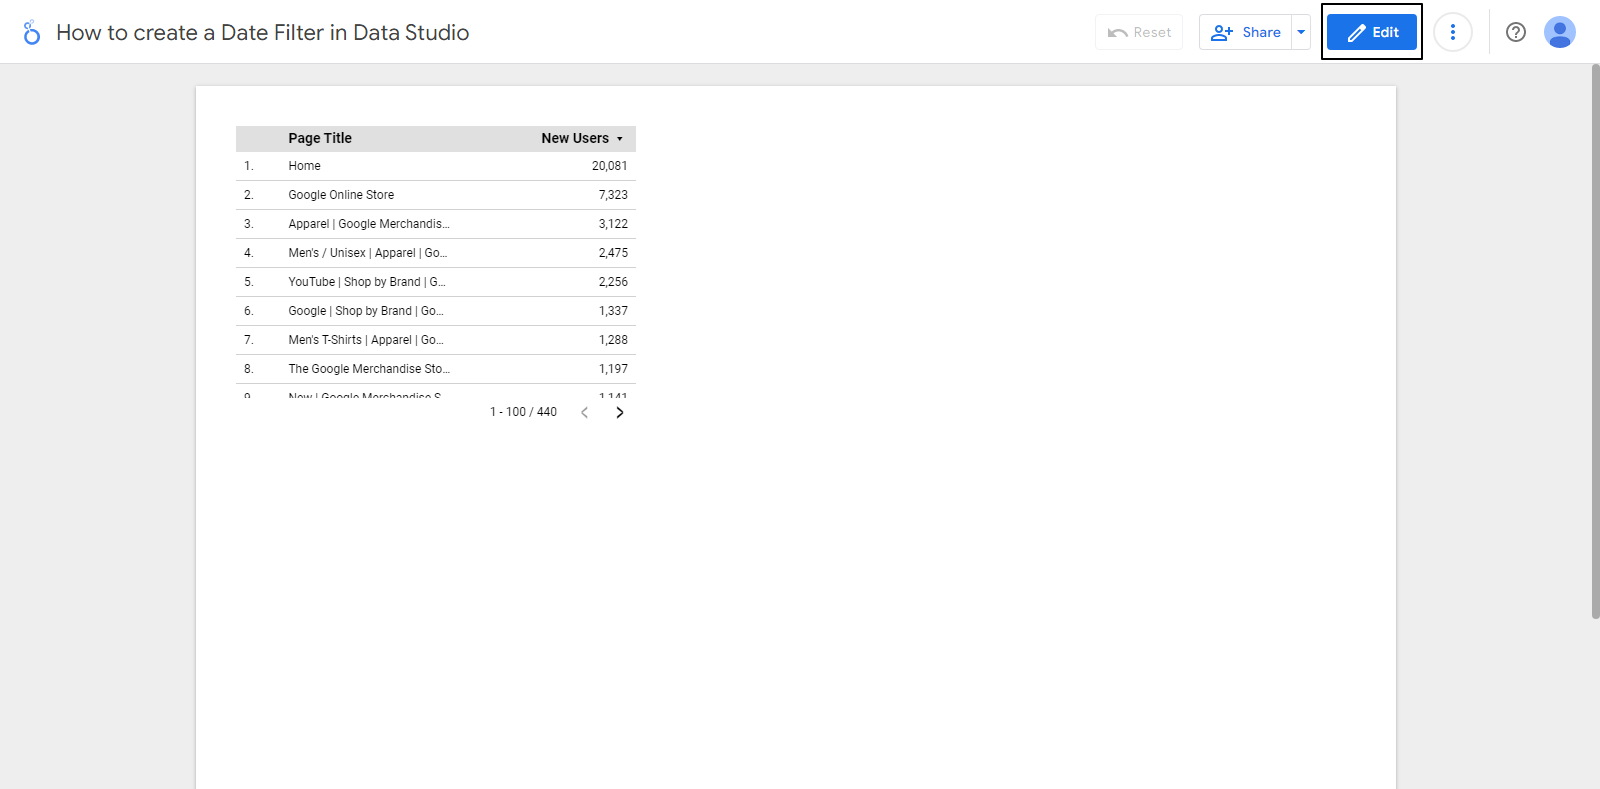This screenshot has width=1600, height=789.
Task: Click the value 7,323
Action: [x=613, y=195]
